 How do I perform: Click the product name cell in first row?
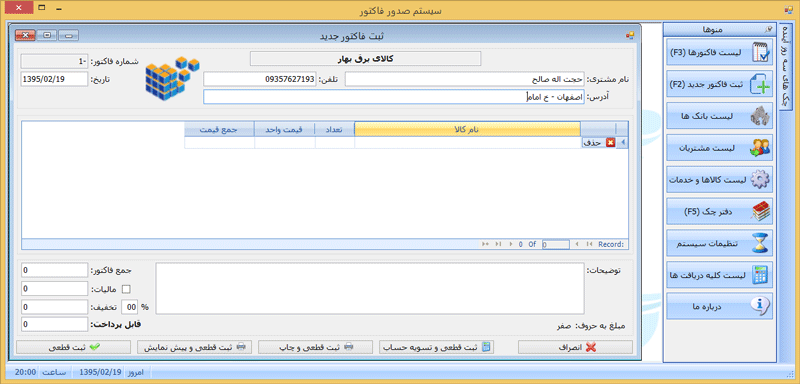tap(467, 143)
